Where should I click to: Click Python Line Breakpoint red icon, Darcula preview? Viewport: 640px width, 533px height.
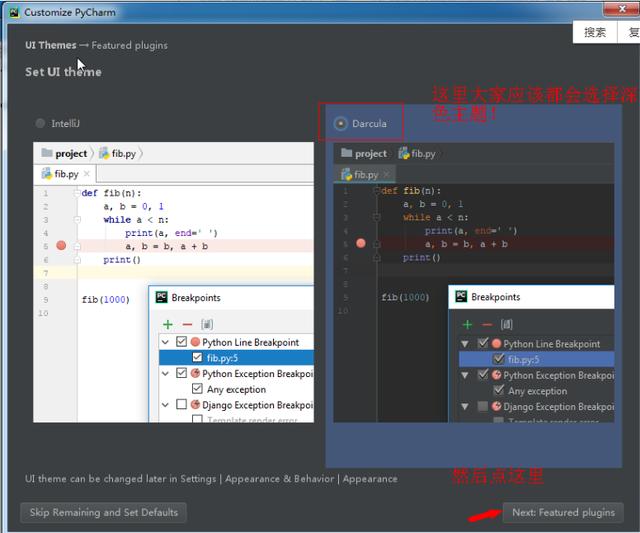(x=496, y=344)
